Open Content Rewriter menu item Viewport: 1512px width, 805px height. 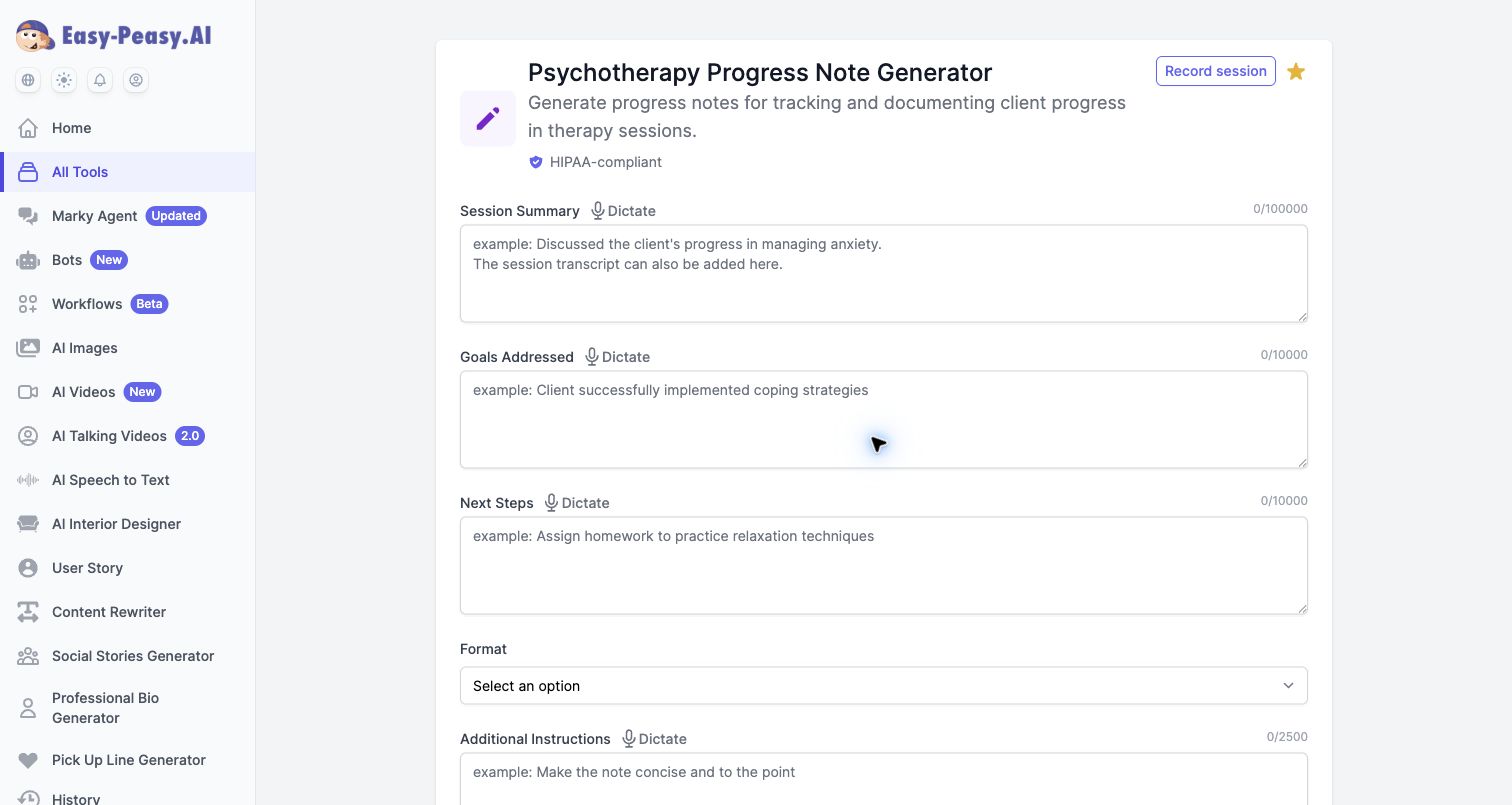pyautogui.click(x=128, y=612)
